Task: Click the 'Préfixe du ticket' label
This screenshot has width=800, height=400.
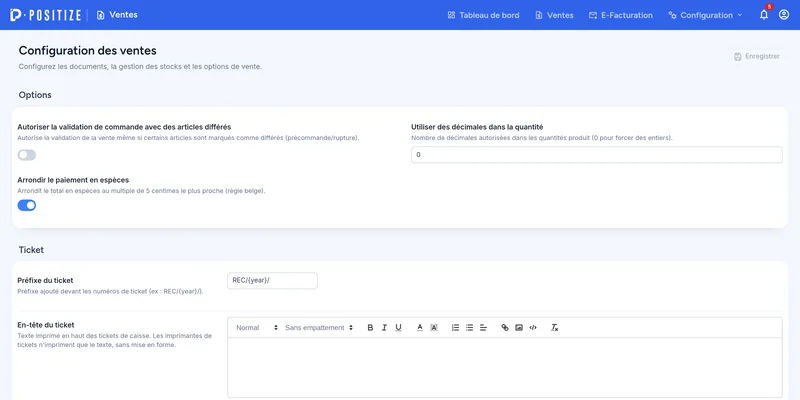Action: point(45,281)
